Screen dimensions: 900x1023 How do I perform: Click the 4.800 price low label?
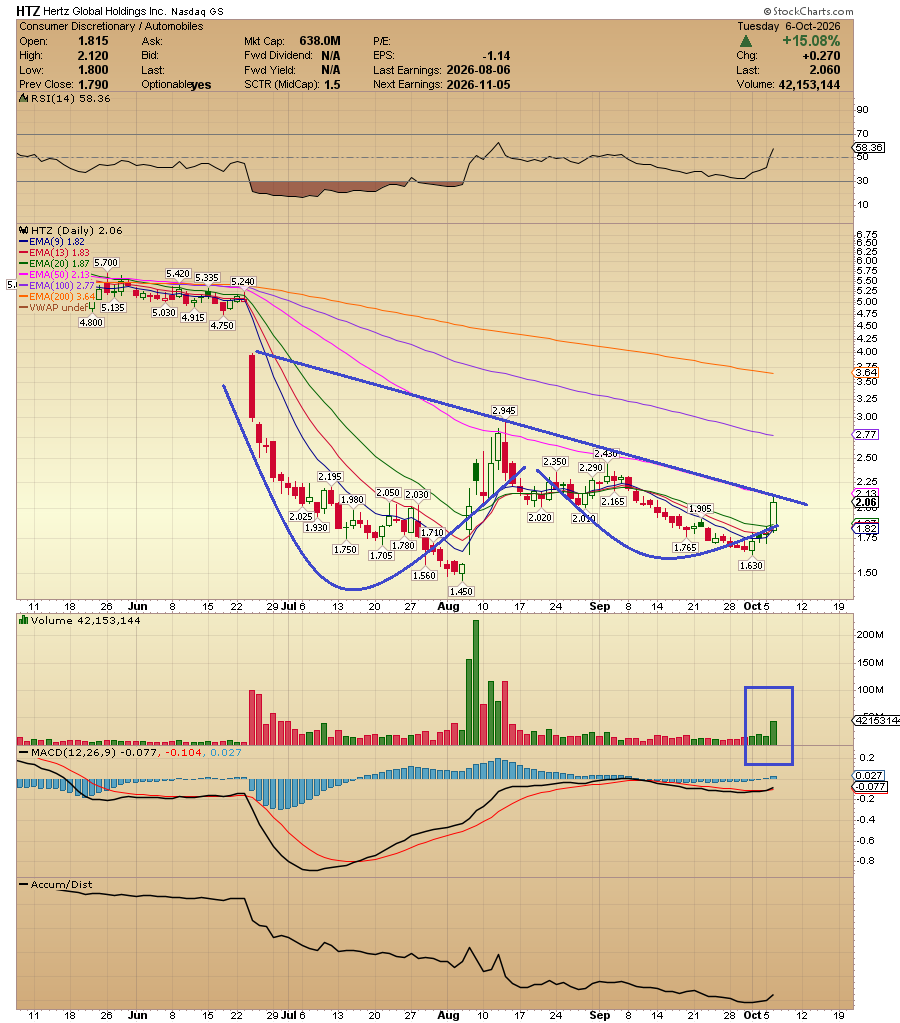click(91, 322)
